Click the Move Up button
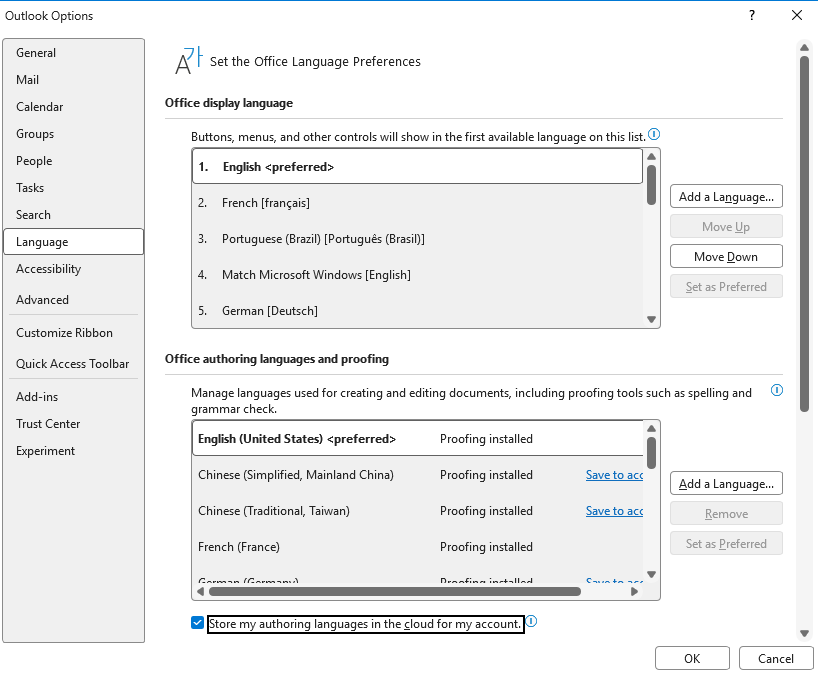Viewport: 818px width, 677px height. (x=726, y=227)
